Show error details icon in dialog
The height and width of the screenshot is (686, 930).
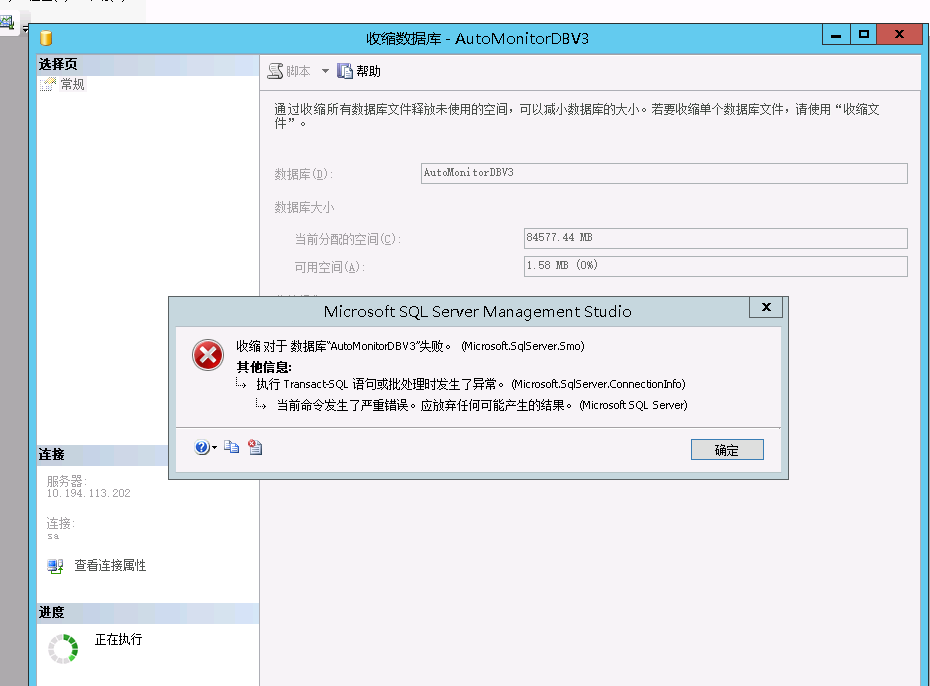[255, 447]
